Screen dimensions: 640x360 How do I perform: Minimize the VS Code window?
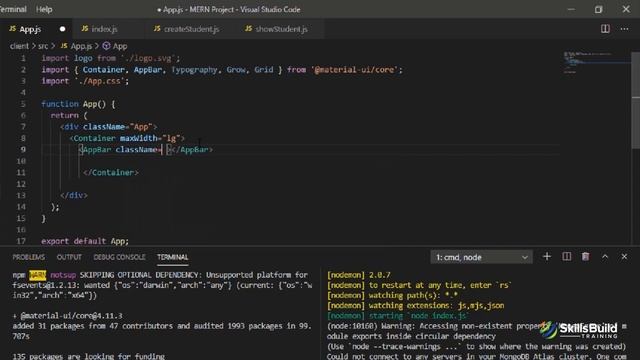coord(571,9)
